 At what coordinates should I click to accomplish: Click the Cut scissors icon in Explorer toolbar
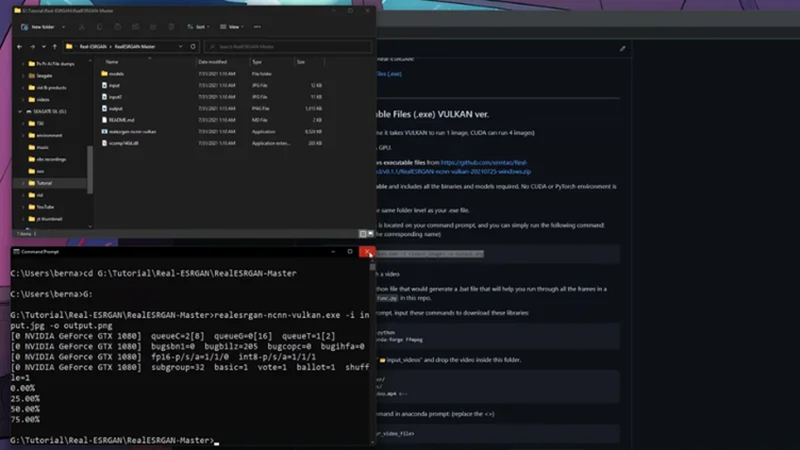click(82, 27)
